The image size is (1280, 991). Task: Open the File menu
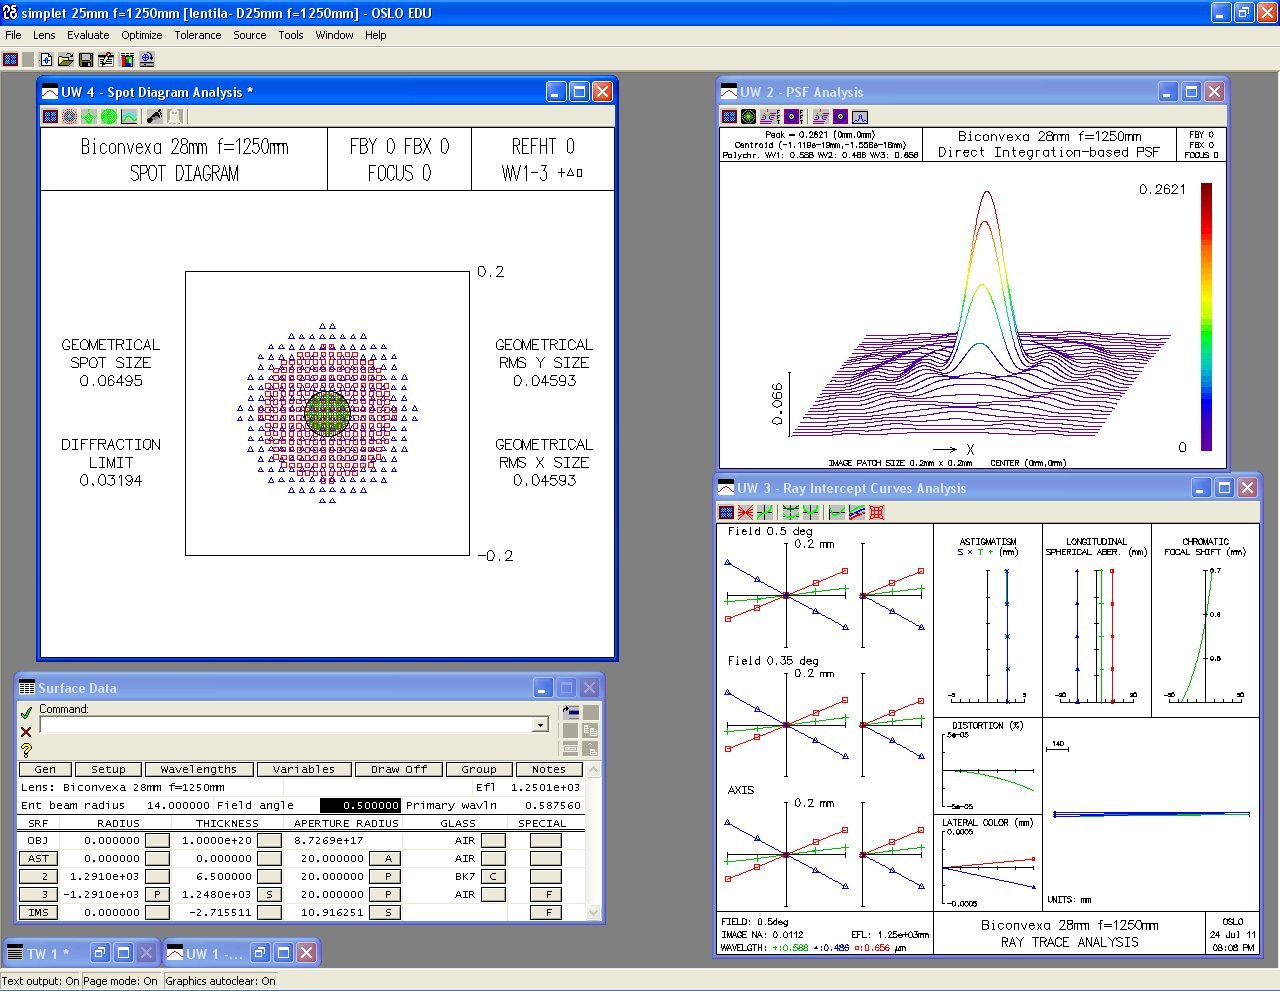[x=13, y=35]
